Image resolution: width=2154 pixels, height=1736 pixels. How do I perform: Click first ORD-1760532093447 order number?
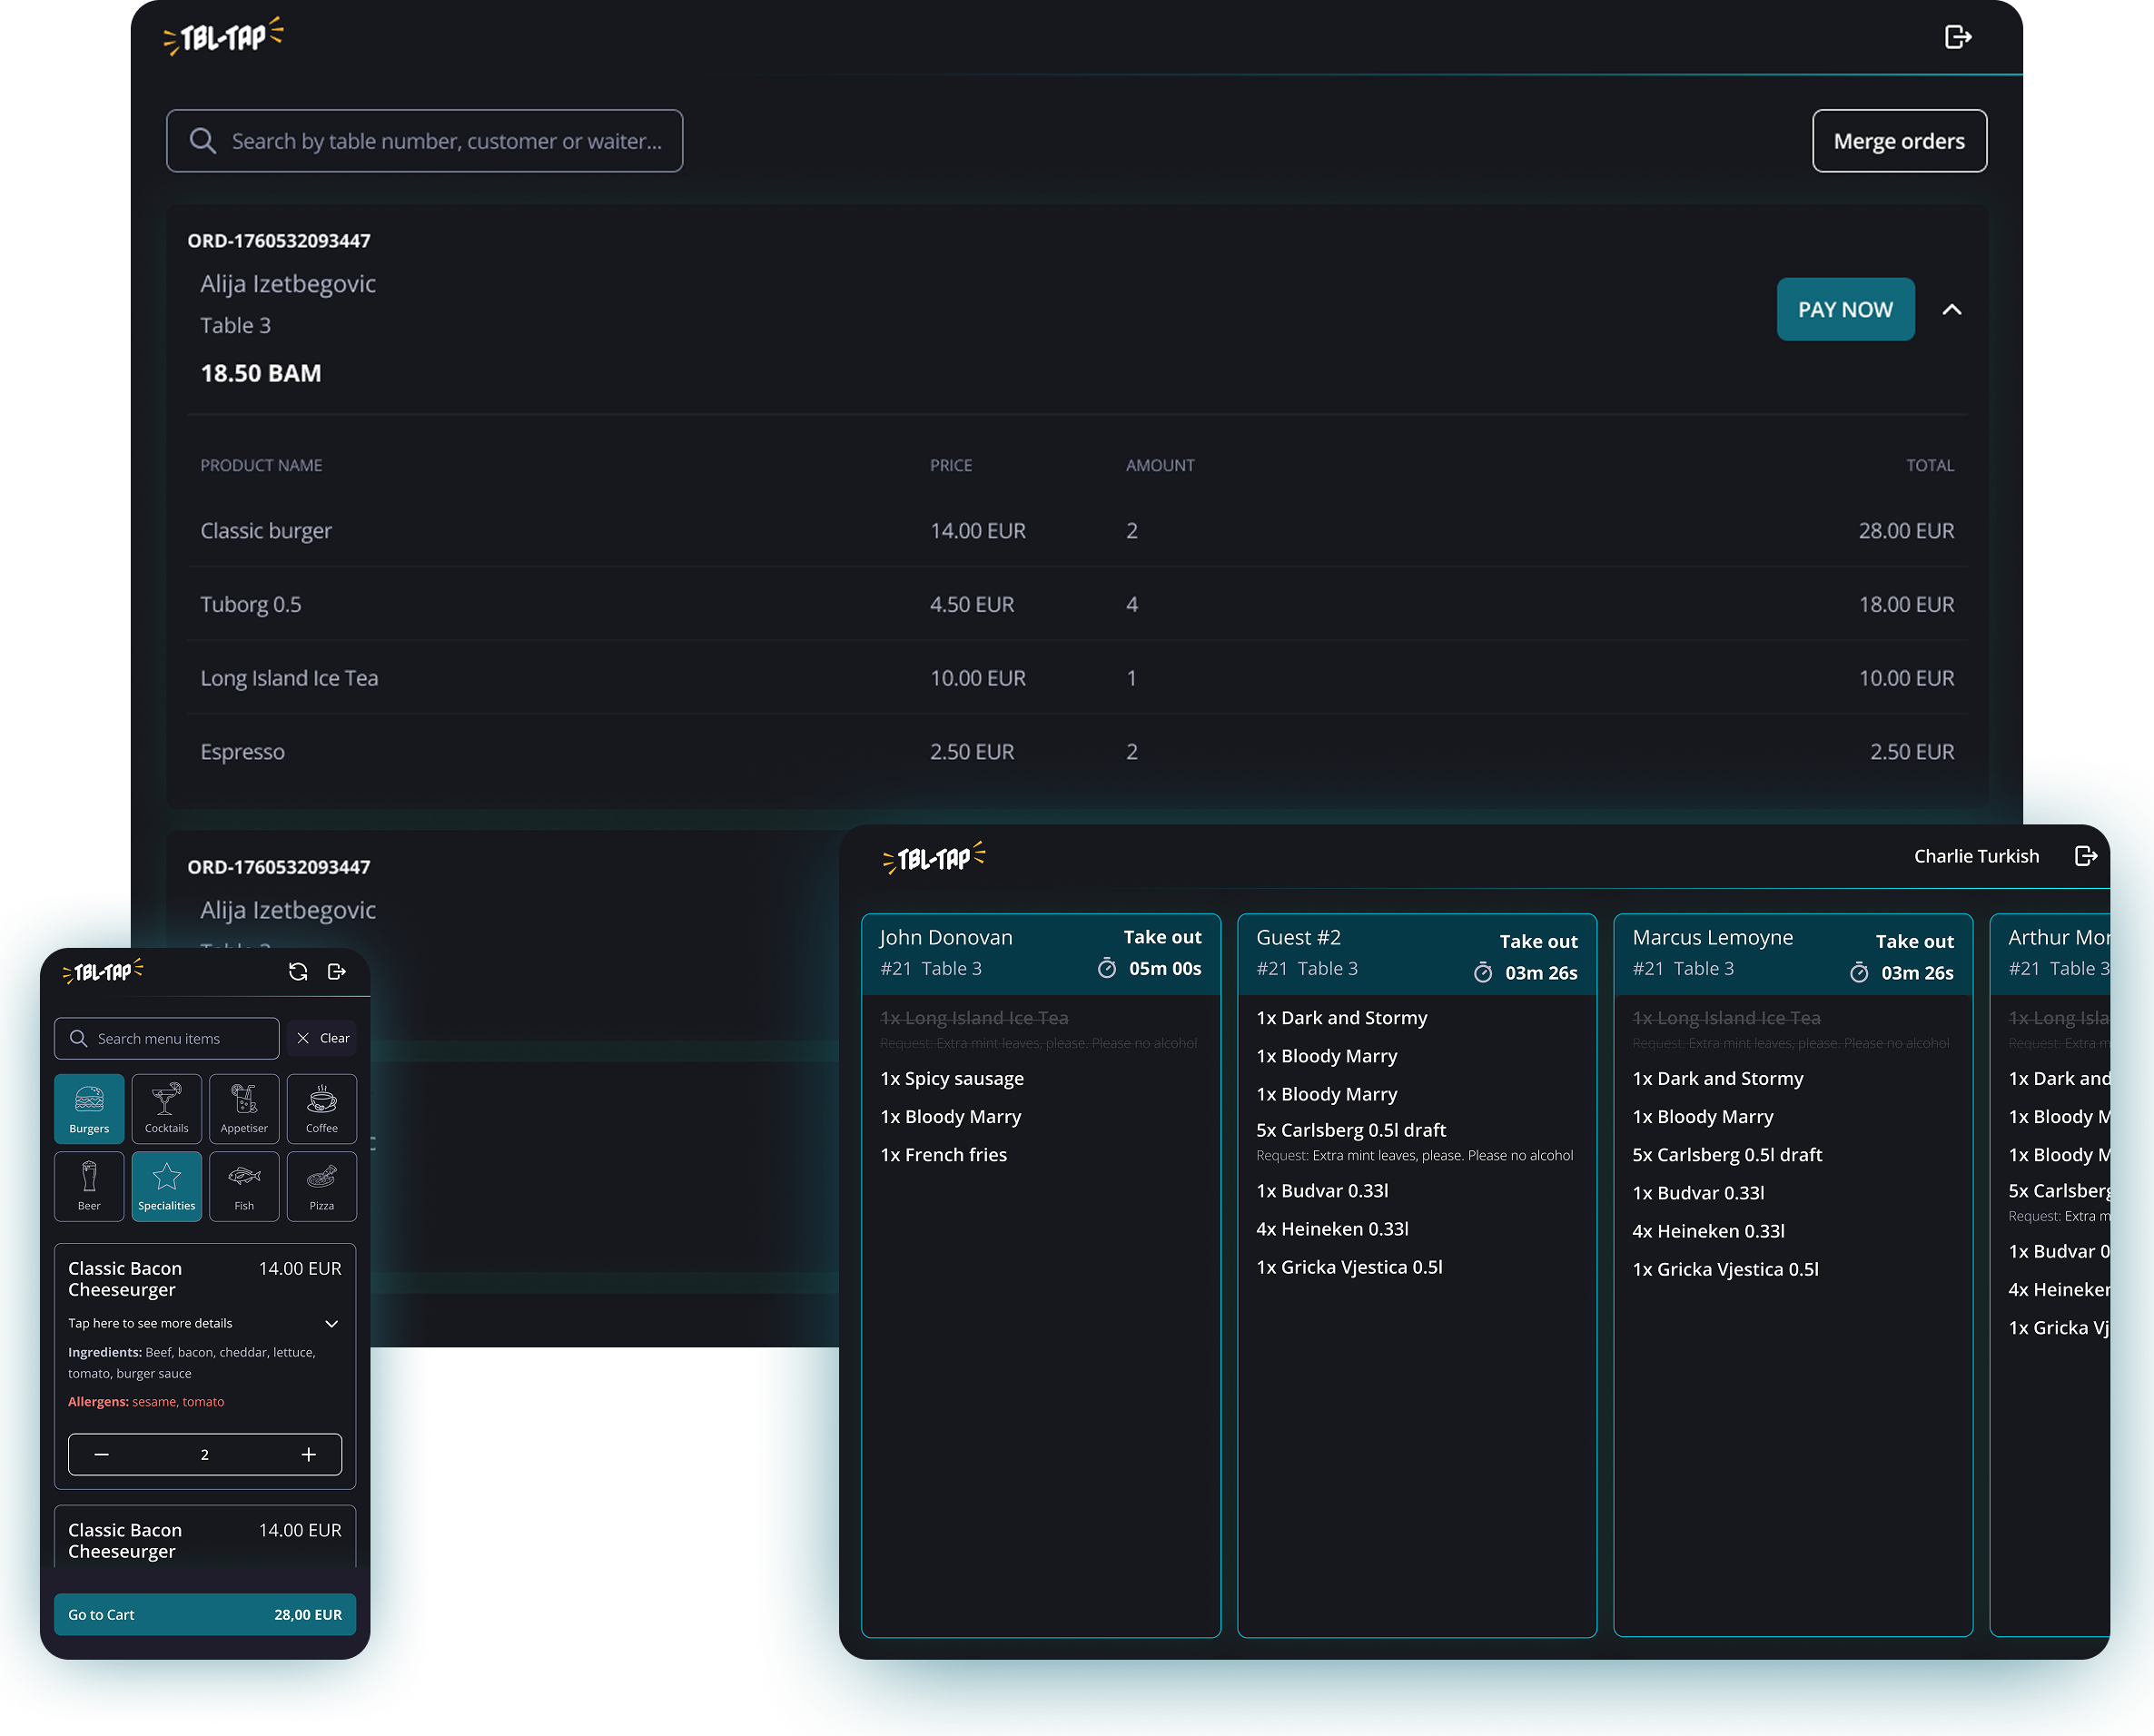tap(279, 241)
